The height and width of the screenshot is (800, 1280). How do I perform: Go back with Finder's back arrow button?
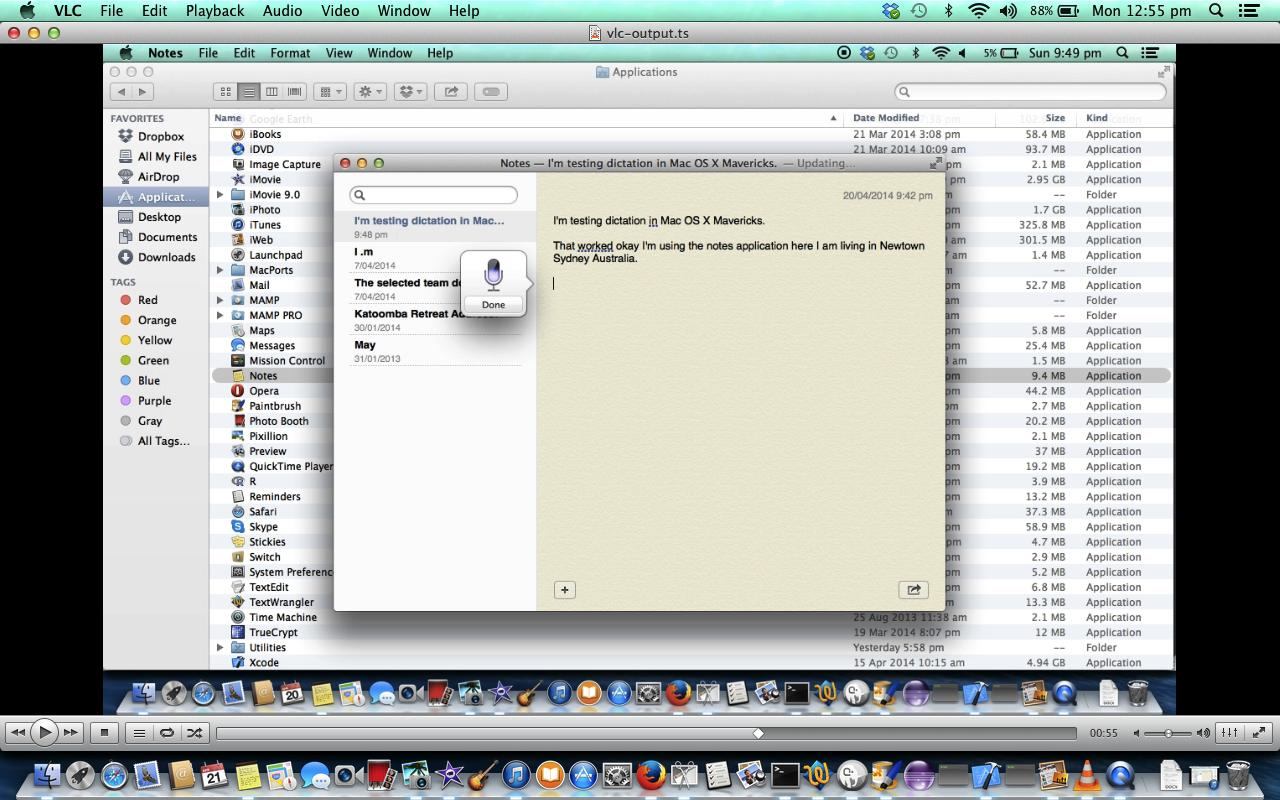122,91
